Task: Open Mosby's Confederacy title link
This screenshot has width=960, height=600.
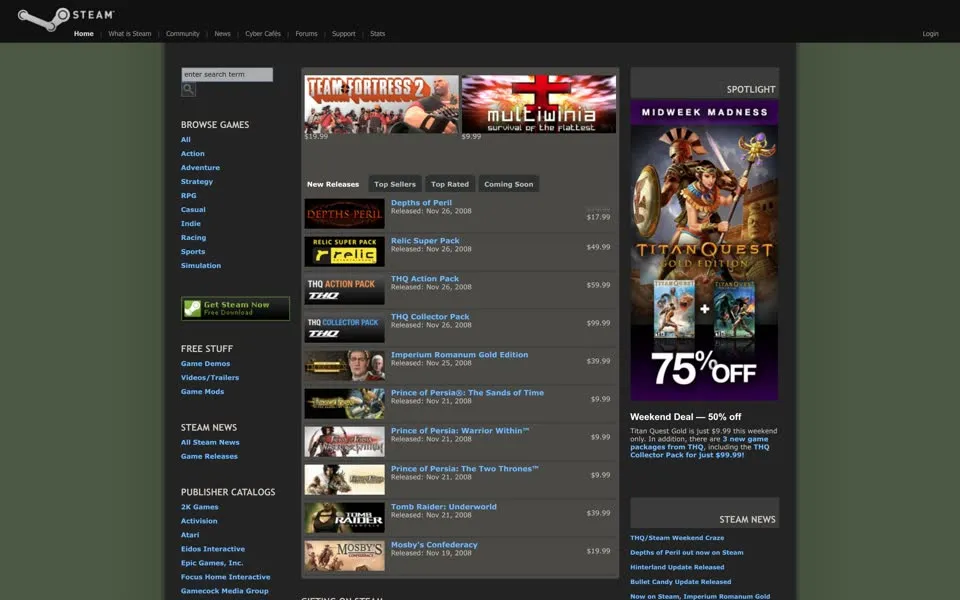Action: (x=434, y=544)
